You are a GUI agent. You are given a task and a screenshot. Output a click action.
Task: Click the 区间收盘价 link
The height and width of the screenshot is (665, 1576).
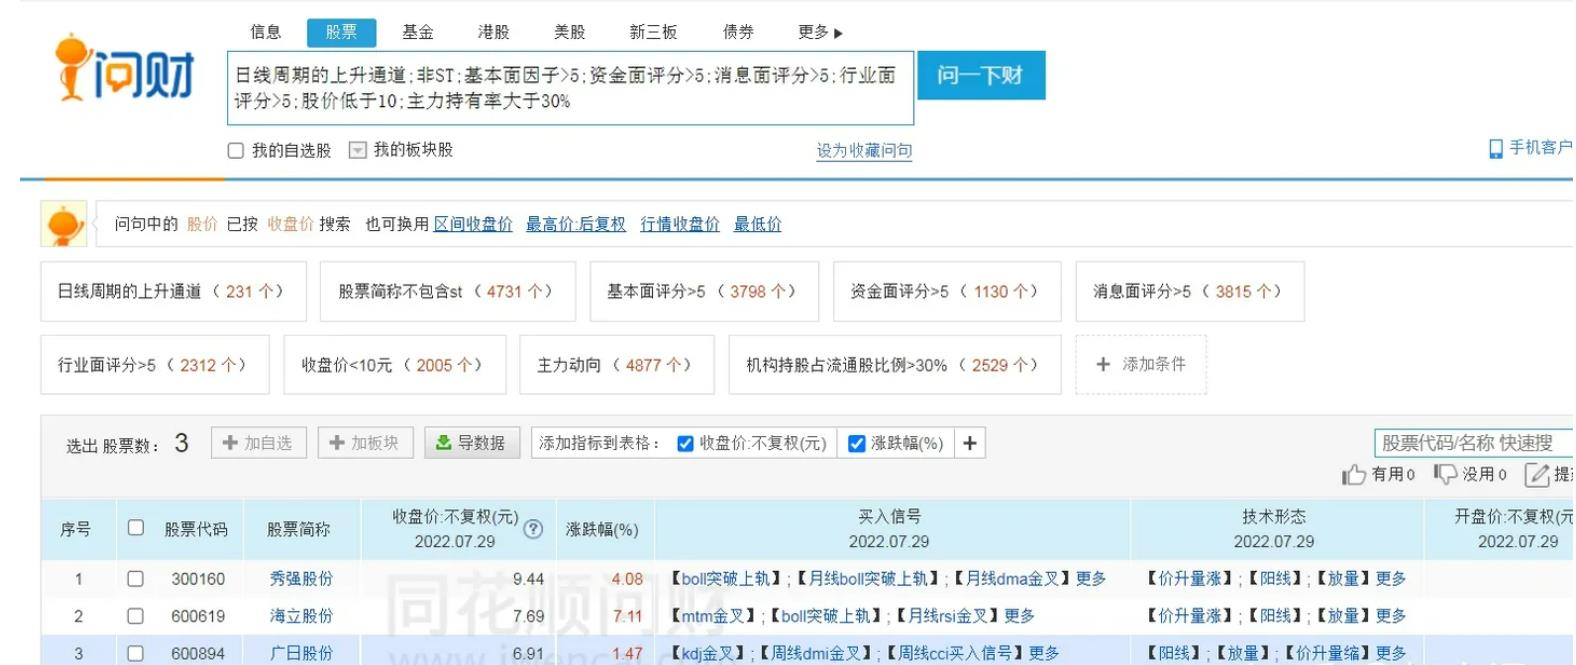(x=473, y=224)
